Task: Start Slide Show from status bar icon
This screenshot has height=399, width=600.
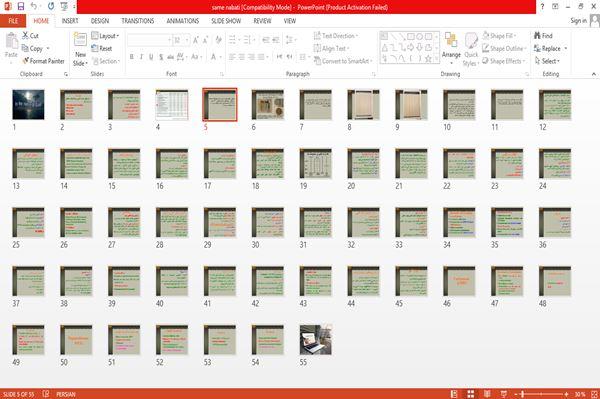Action: tap(504, 394)
